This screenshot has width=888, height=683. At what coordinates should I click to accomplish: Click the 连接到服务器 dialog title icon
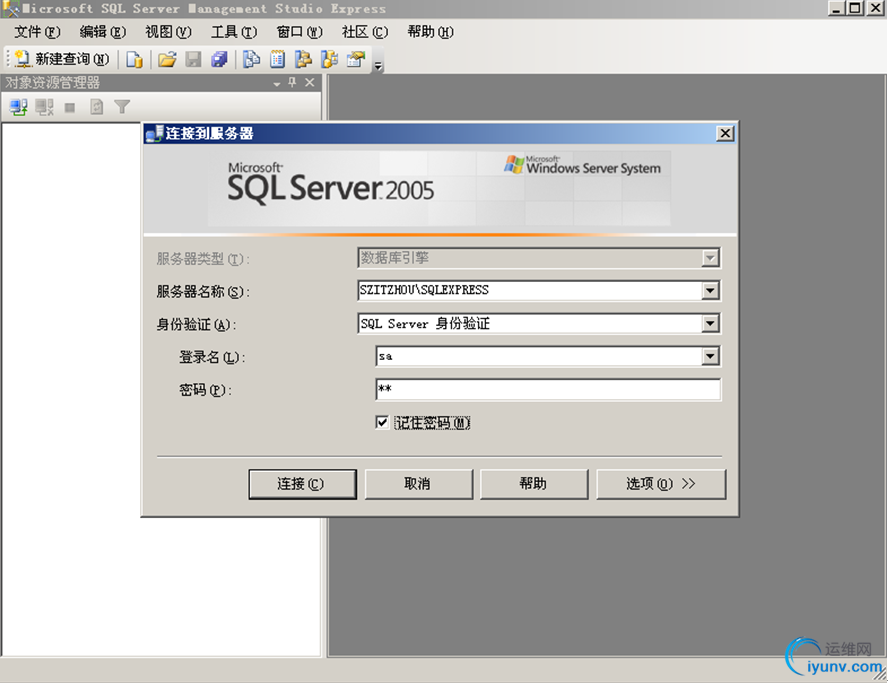[154, 134]
